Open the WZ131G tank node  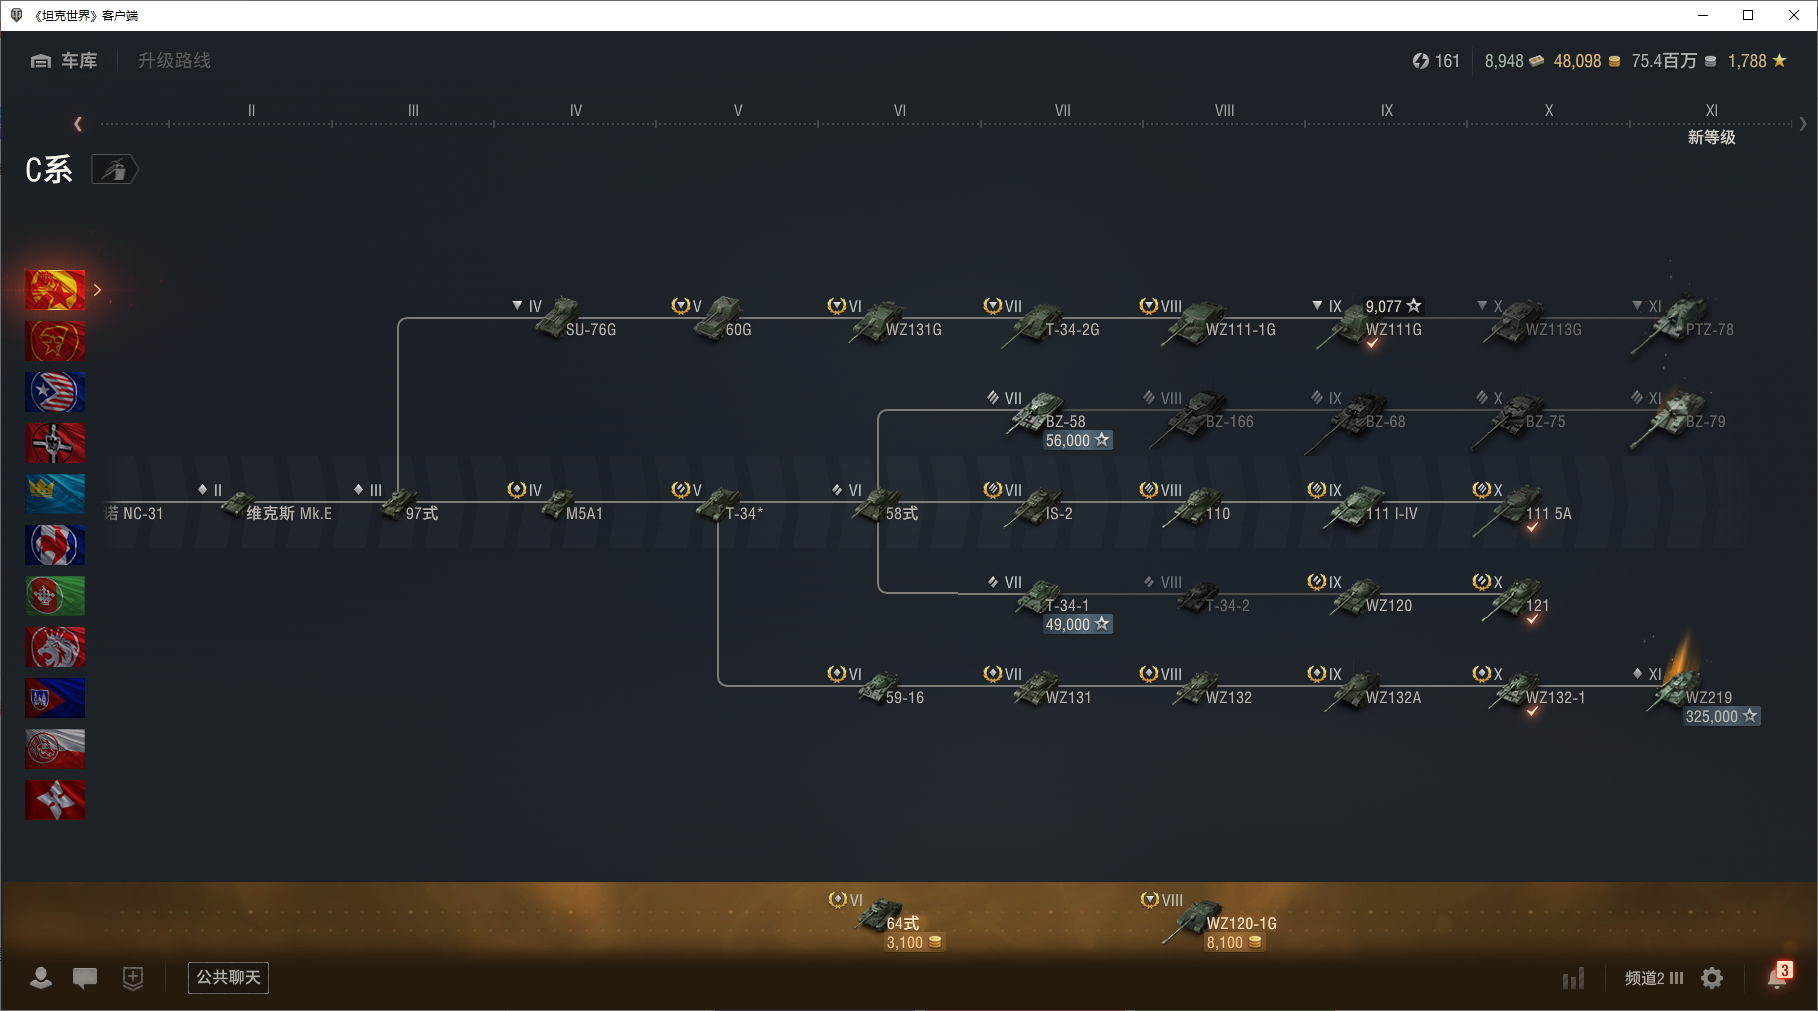pyautogui.click(x=884, y=320)
